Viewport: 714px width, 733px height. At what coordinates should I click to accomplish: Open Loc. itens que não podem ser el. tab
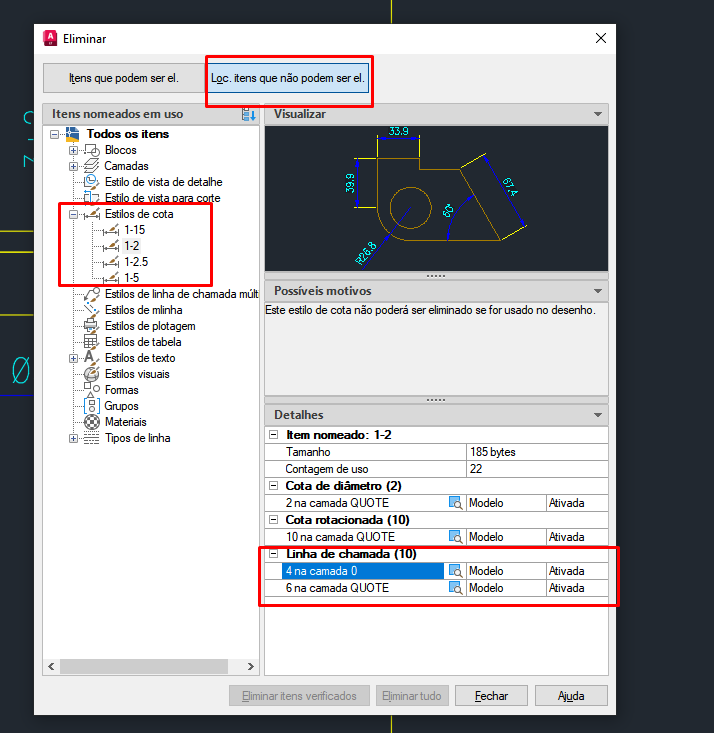click(x=288, y=78)
